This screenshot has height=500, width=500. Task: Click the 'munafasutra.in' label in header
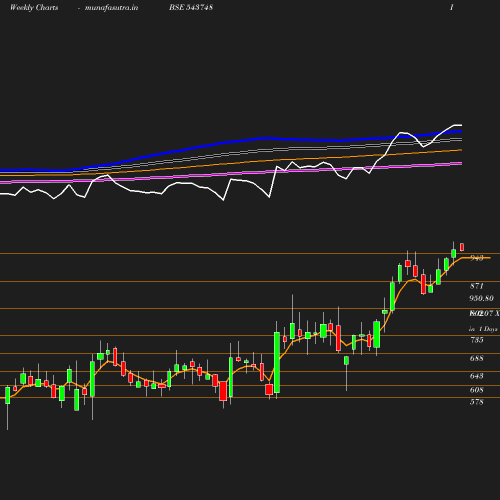point(111,8)
